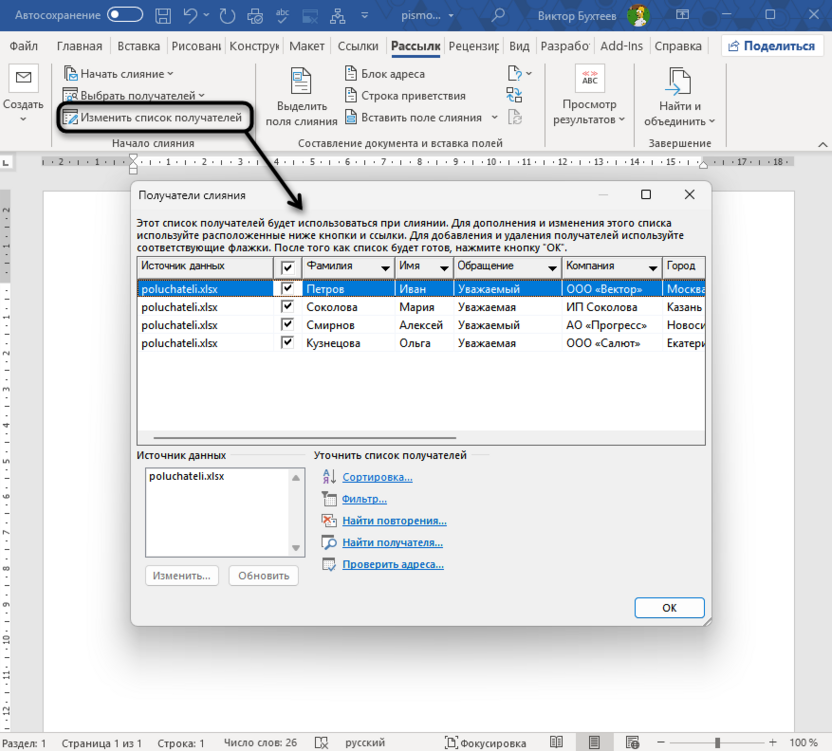Switch to the Макет tab
Viewport: 832px width, 751px height.
click(307, 46)
